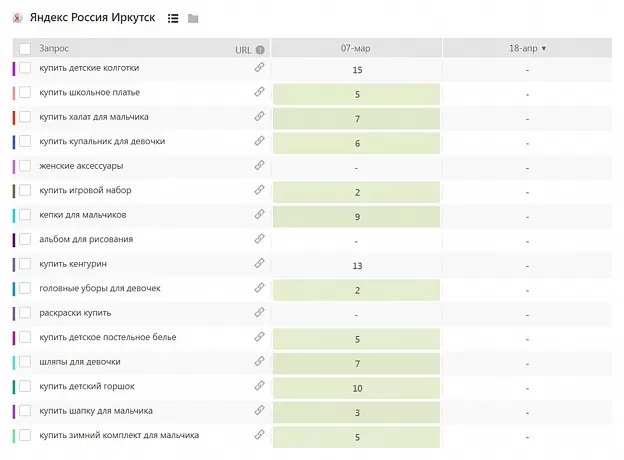Click the list view icon beside the title

(x=173, y=19)
